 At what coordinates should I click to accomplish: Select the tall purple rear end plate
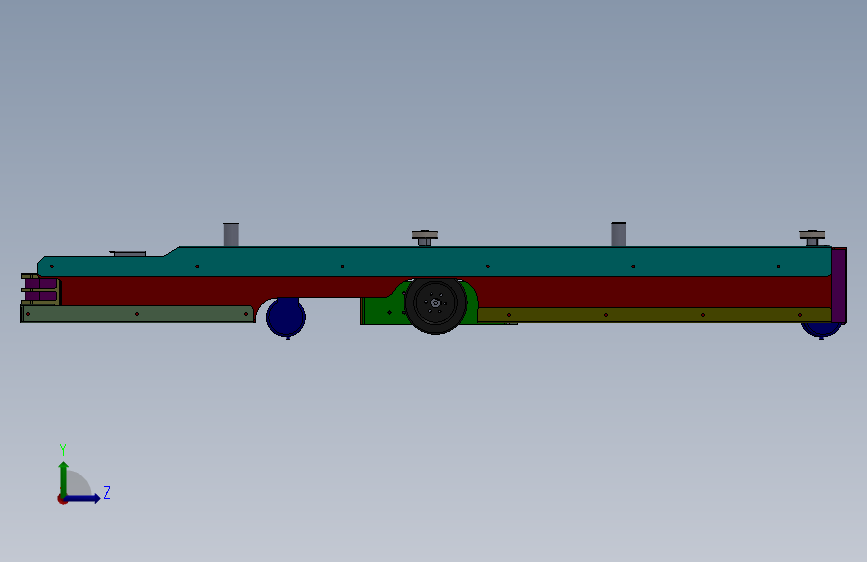coord(839,285)
